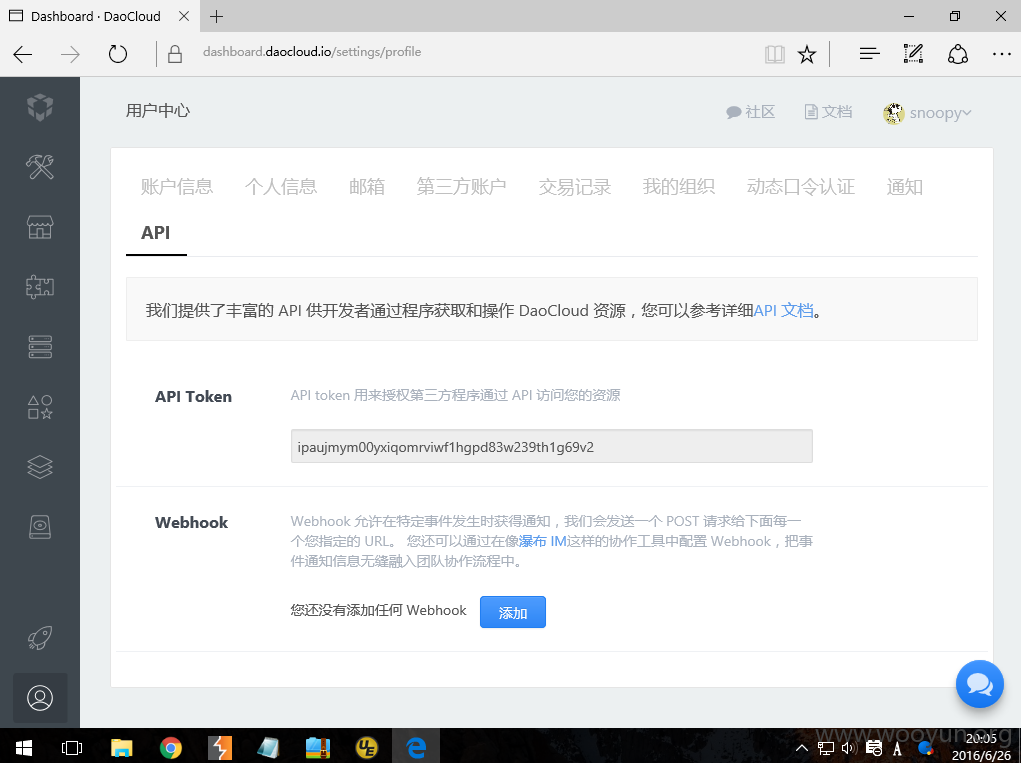The height and width of the screenshot is (763, 1021).
Task: Switch to the 第三方账户 tab
Action: [462, 187]
